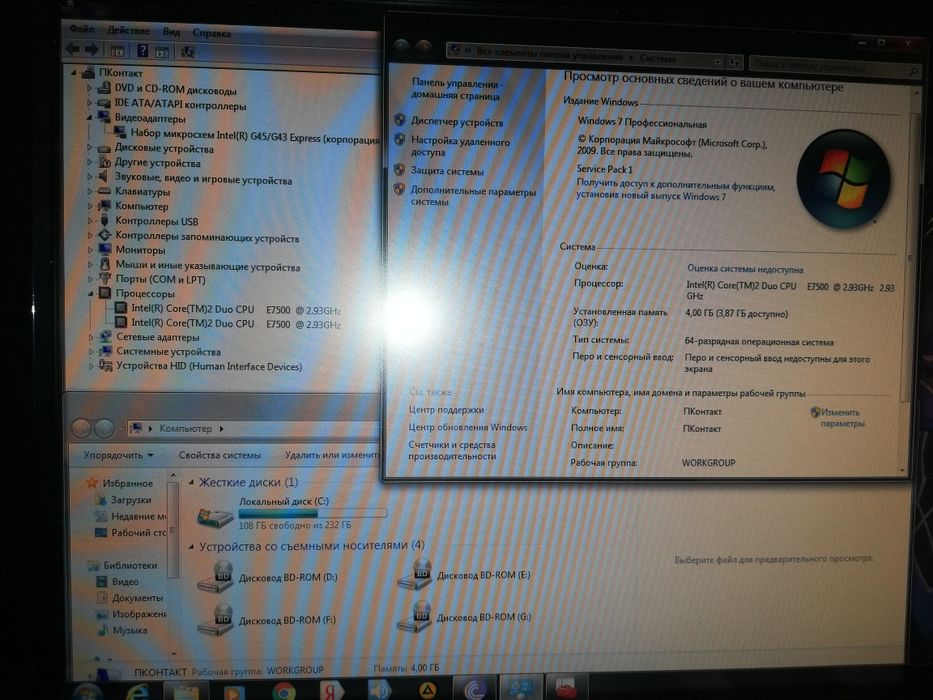Screen dimensions: 933x700
Task: Expand IDE ATA/ATAPI контроллеры
Action: pos(89,103)
